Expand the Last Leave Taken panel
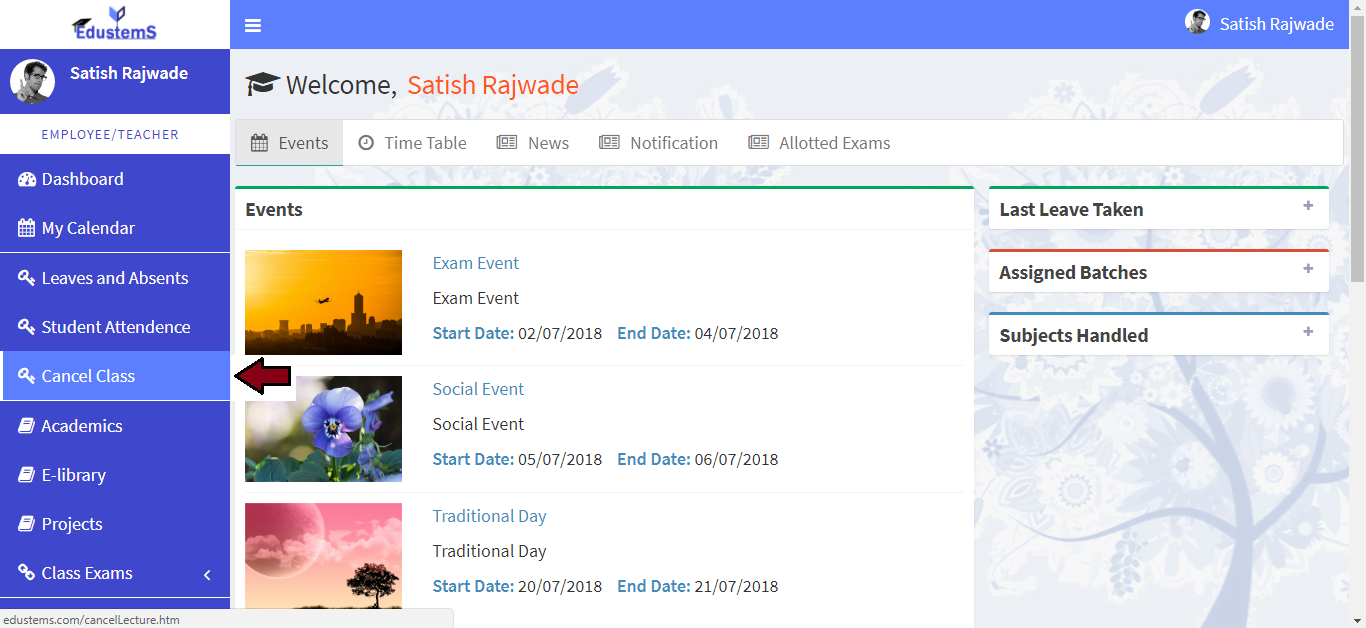Screen dimensions: 1366x628 point(1307,206)
